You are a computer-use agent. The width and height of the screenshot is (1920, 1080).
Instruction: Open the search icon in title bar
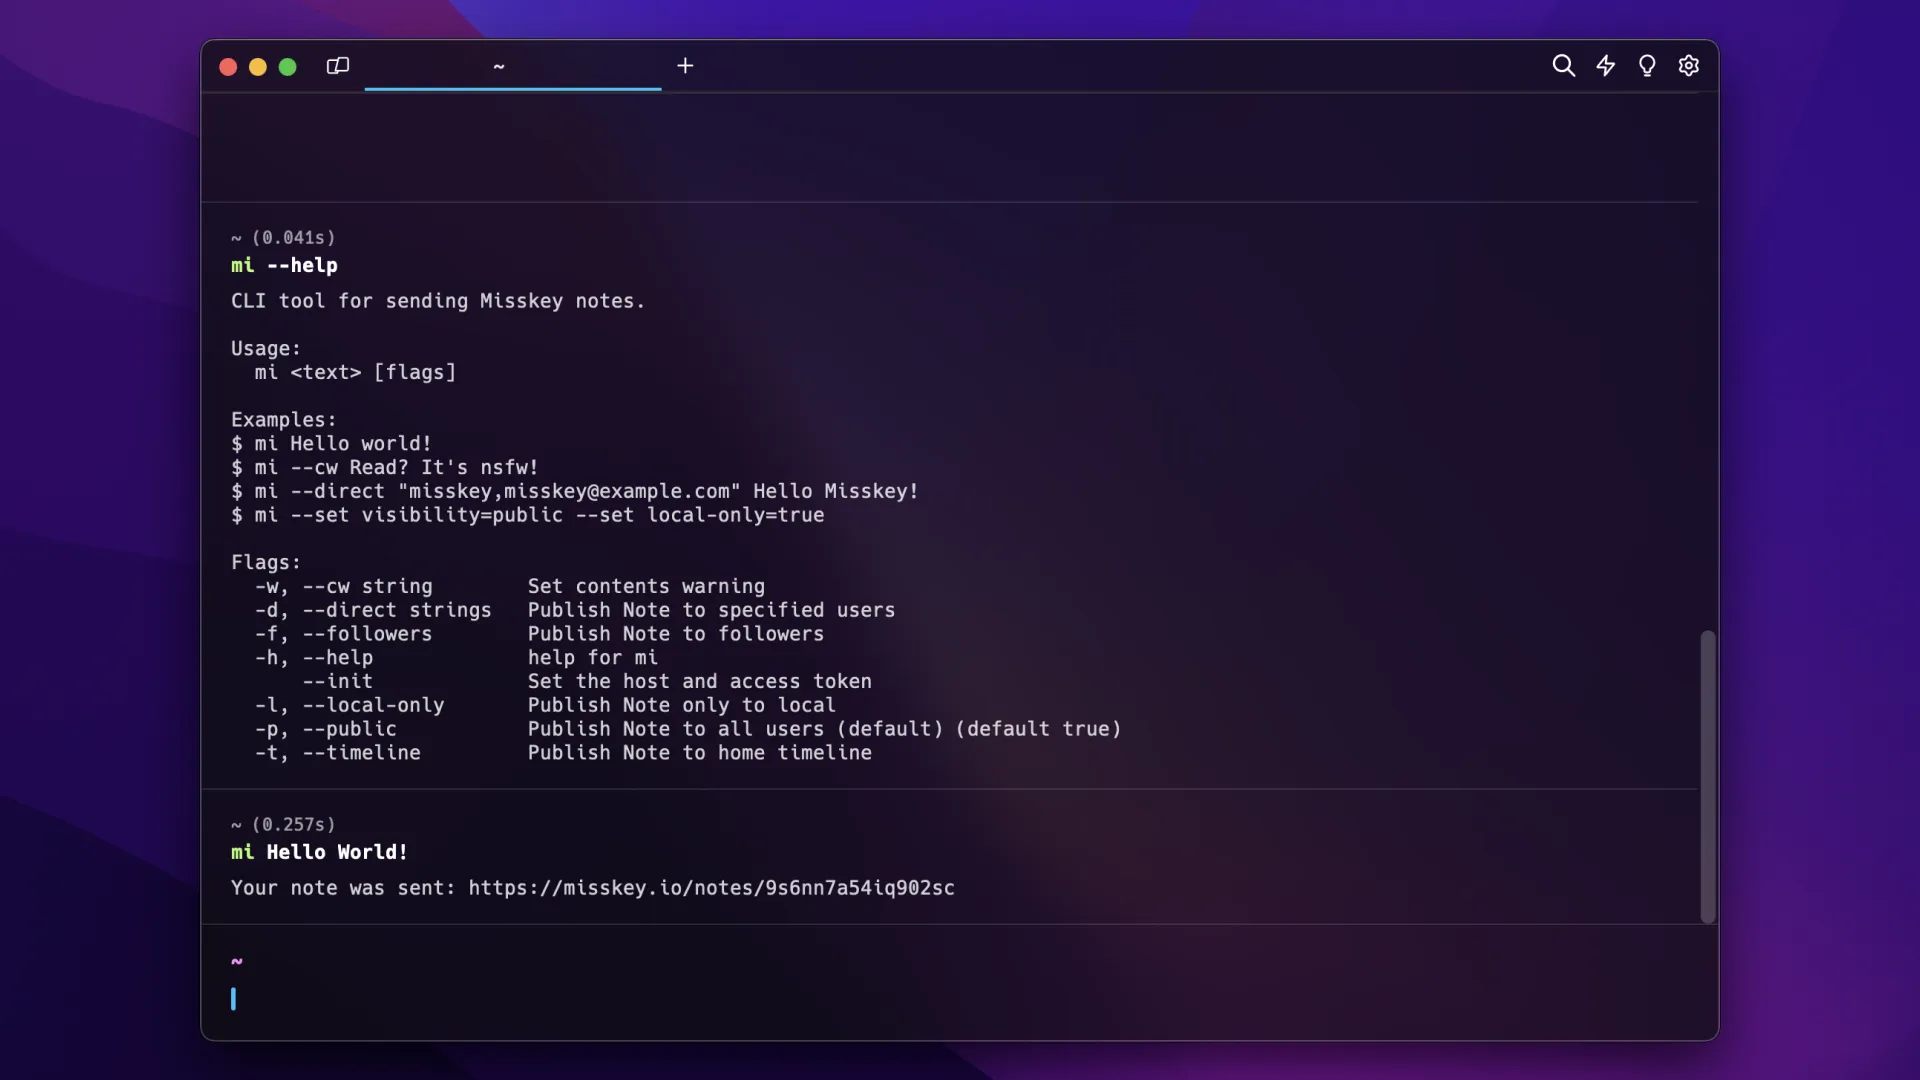tap(1563, 66)
